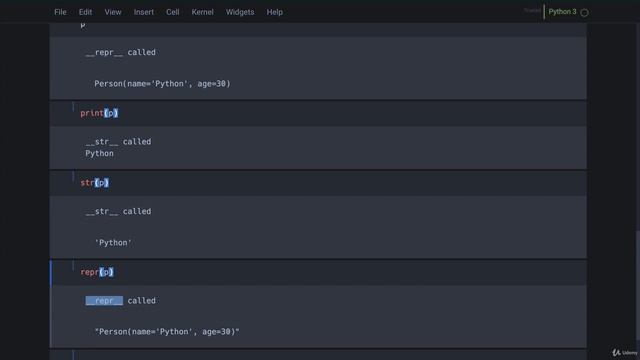Screen dimensions: 640x360
Task: Open the Edit menu
Action: 85,12
